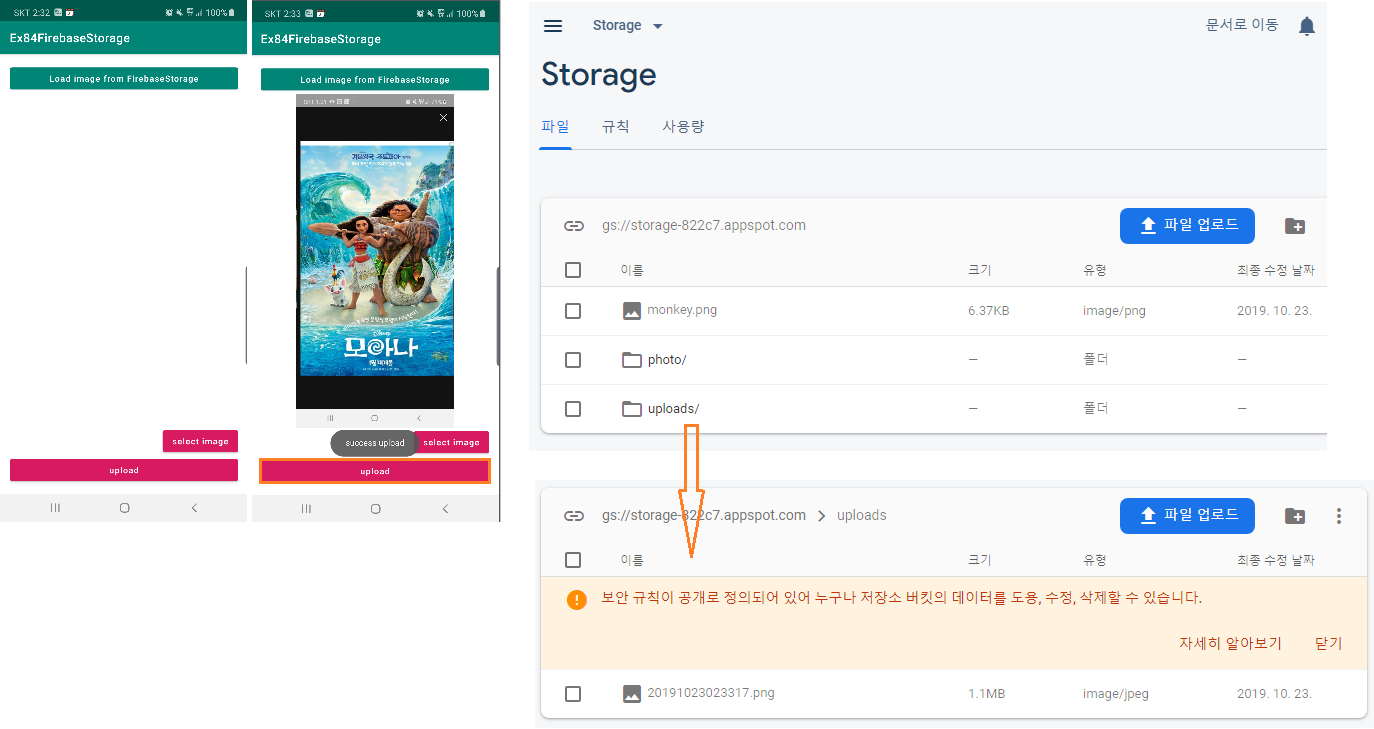Check the uploads/ folder checkbox

tap(573, 409)
